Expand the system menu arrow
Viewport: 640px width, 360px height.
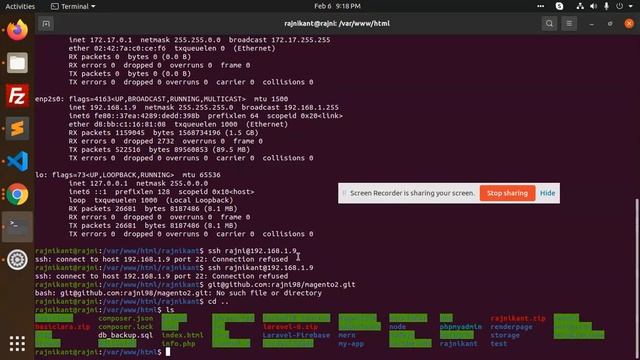631,6
